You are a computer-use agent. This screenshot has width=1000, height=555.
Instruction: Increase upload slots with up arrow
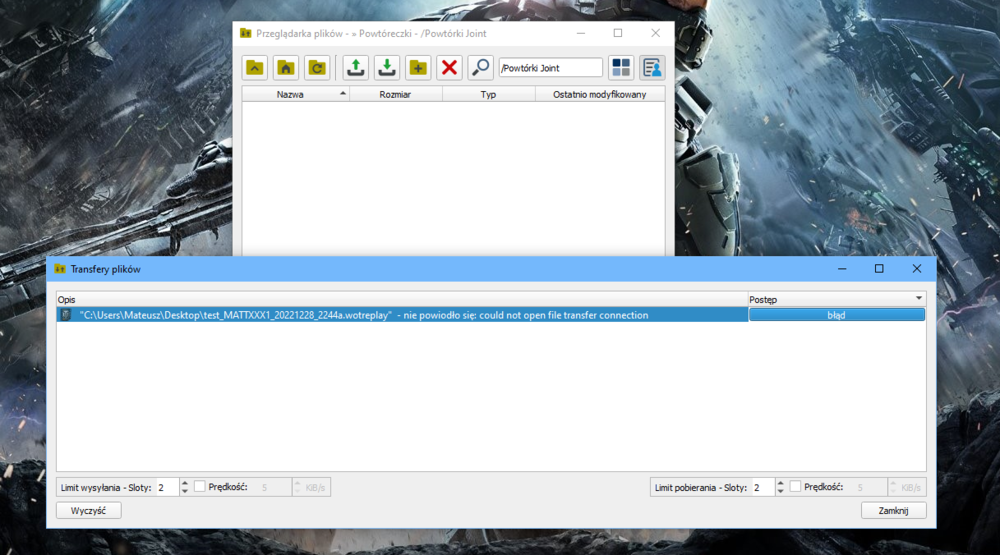[x=185, y=484]
